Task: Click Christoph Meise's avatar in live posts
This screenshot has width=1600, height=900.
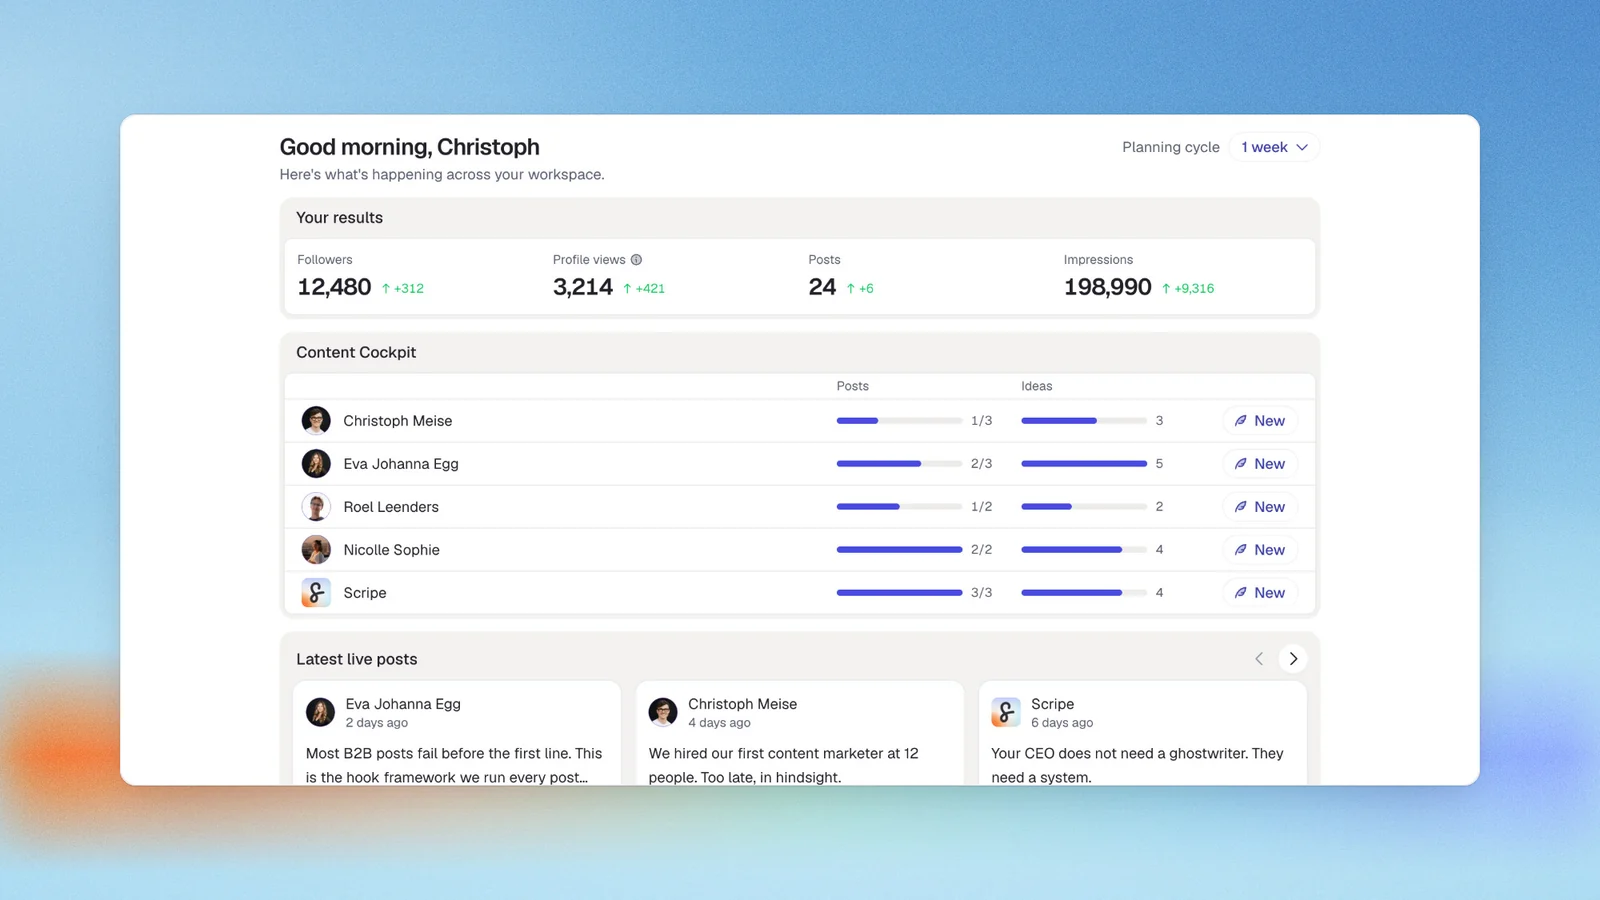Action: pos(663,712)
